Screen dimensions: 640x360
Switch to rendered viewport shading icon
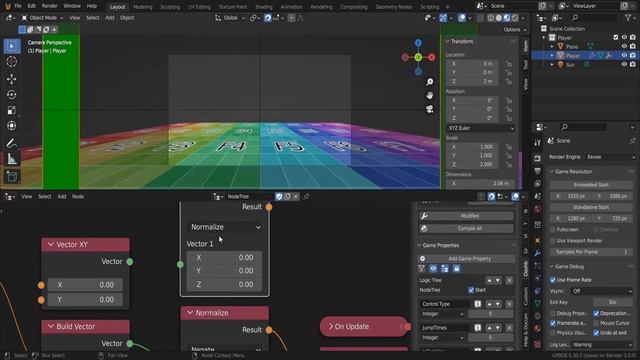point(515,18)
